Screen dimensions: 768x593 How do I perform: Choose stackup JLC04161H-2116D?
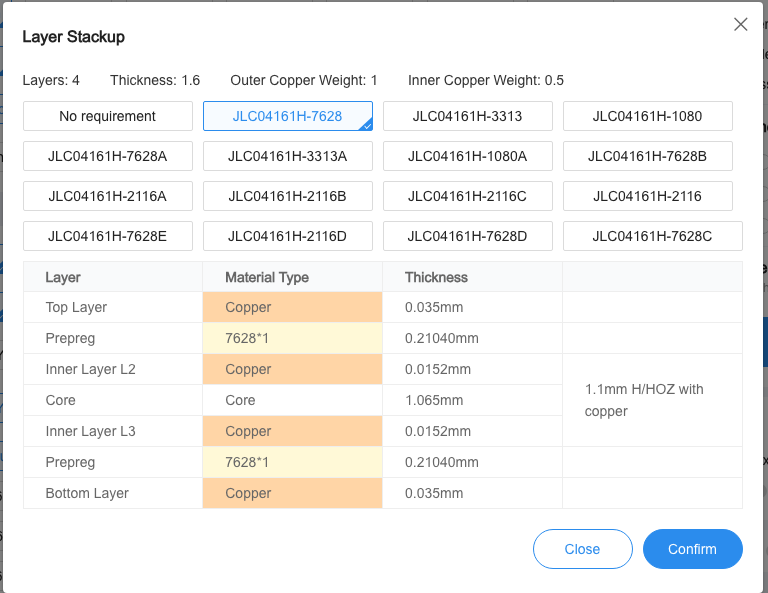click(288, 236)
